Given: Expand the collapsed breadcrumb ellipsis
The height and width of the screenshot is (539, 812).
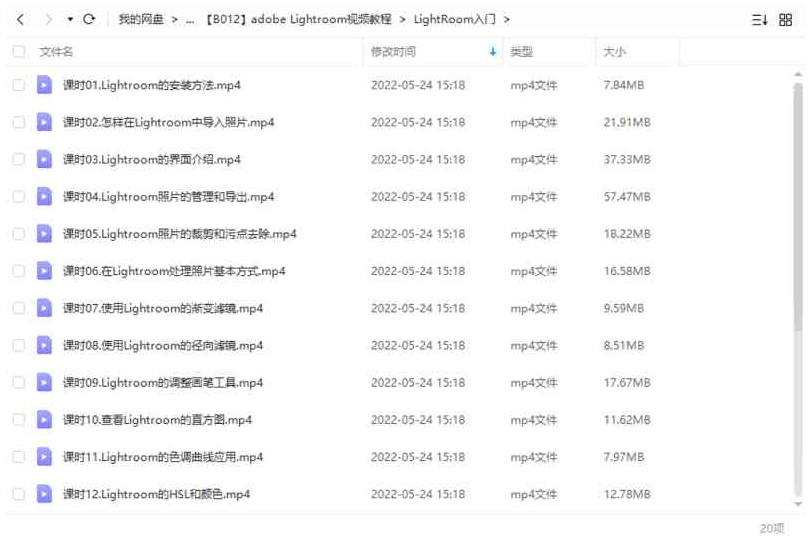Looking at the screenshot, I should [x=190, y=20].
